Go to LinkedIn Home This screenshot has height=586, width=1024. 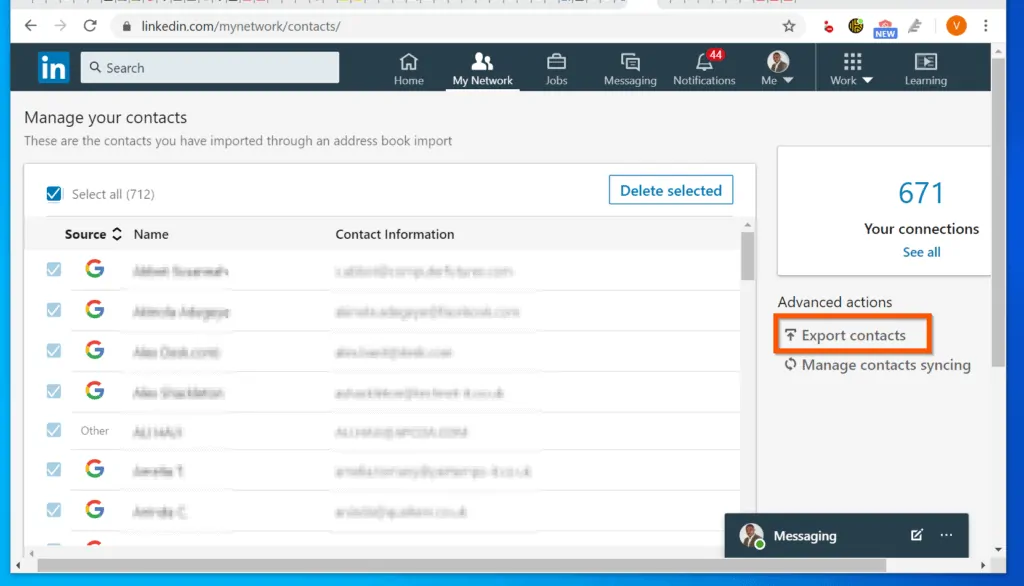tap(409, 69)
